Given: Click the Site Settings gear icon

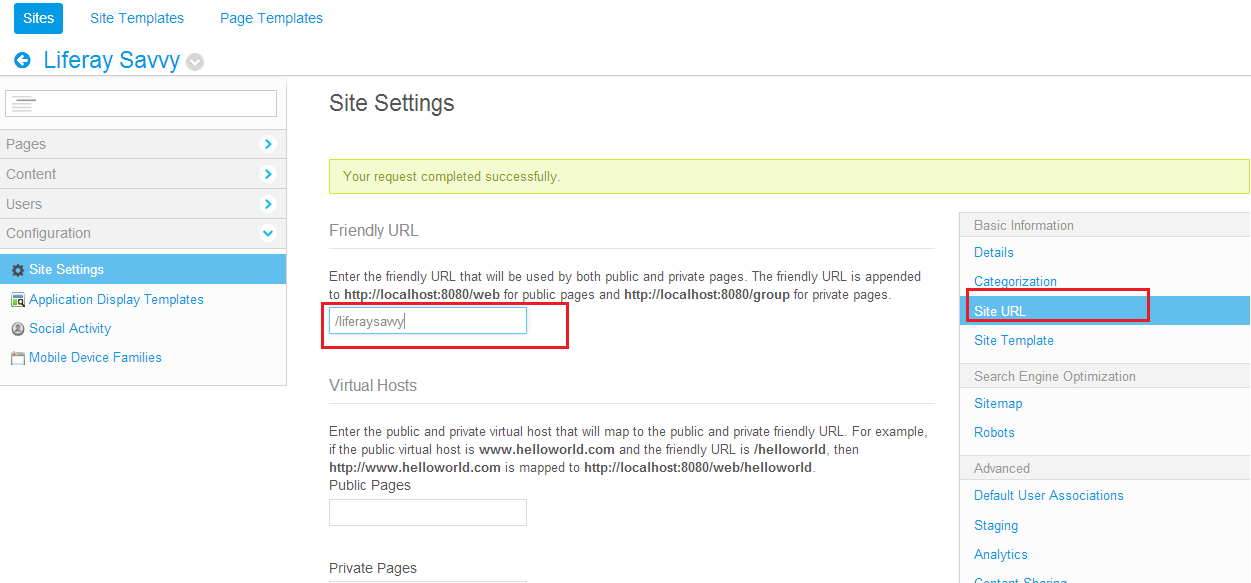Looking at the screenshot, I should pos(18,270).
